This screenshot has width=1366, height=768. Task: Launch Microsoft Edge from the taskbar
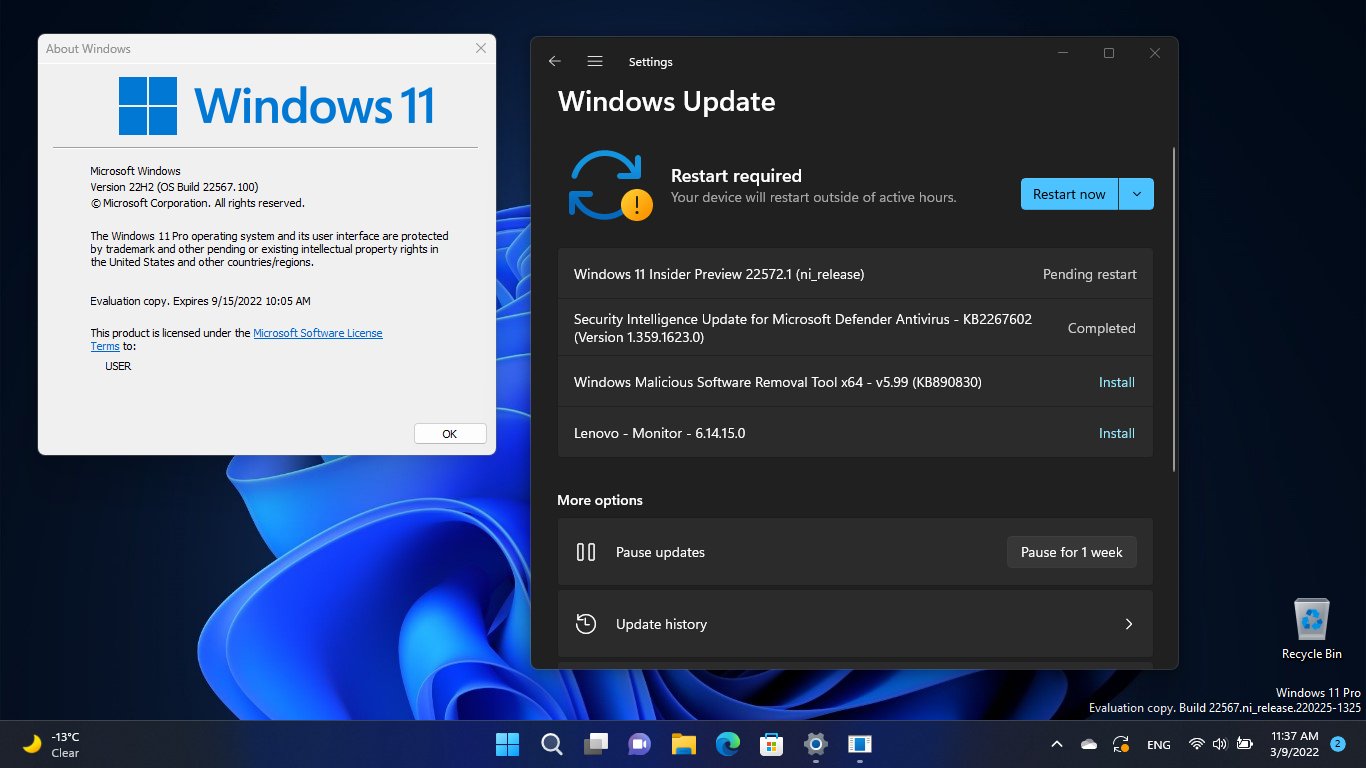(x=727, y=744)
